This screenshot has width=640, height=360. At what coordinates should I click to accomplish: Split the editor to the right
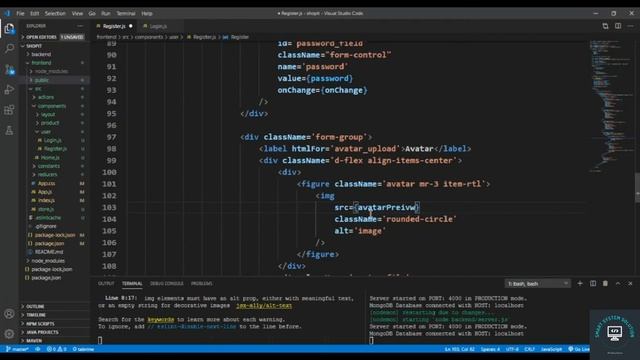[x=618, y=26]
